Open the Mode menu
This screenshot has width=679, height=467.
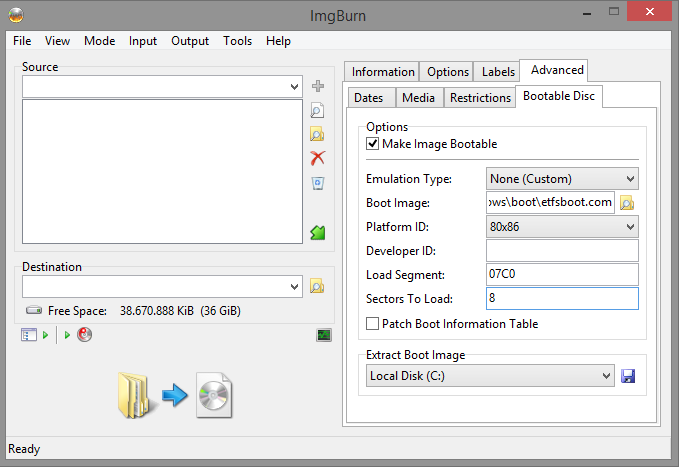click(100, 41)
